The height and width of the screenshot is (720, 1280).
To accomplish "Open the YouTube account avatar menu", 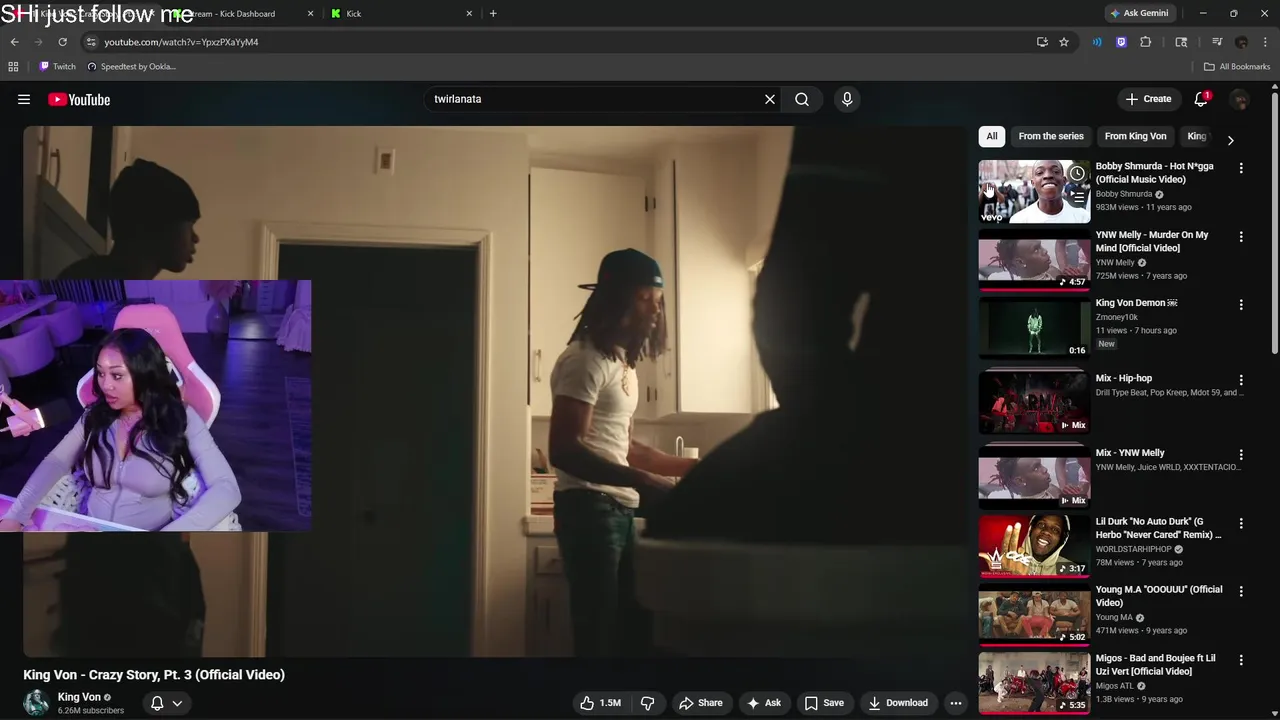I will pos(1240,99).
